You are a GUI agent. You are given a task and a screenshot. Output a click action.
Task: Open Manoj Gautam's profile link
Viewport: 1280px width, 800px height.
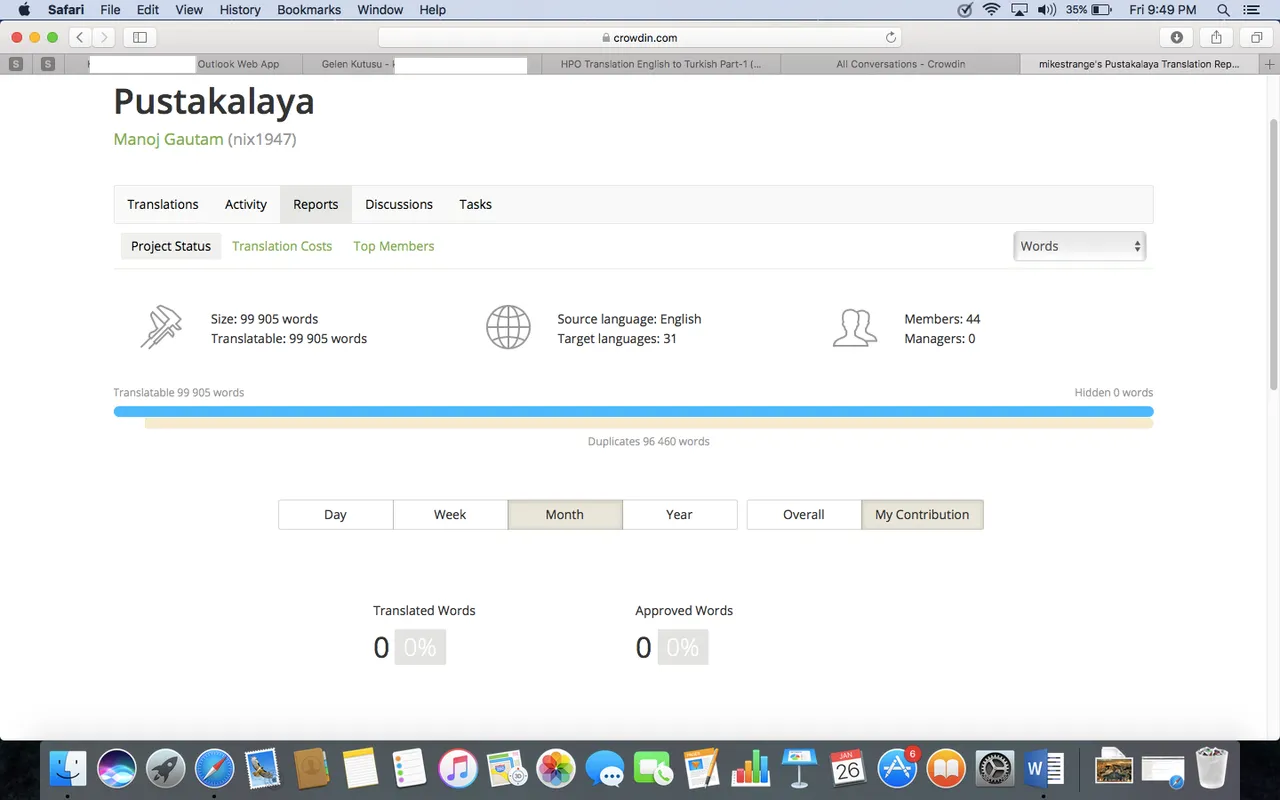pos(168,139)
